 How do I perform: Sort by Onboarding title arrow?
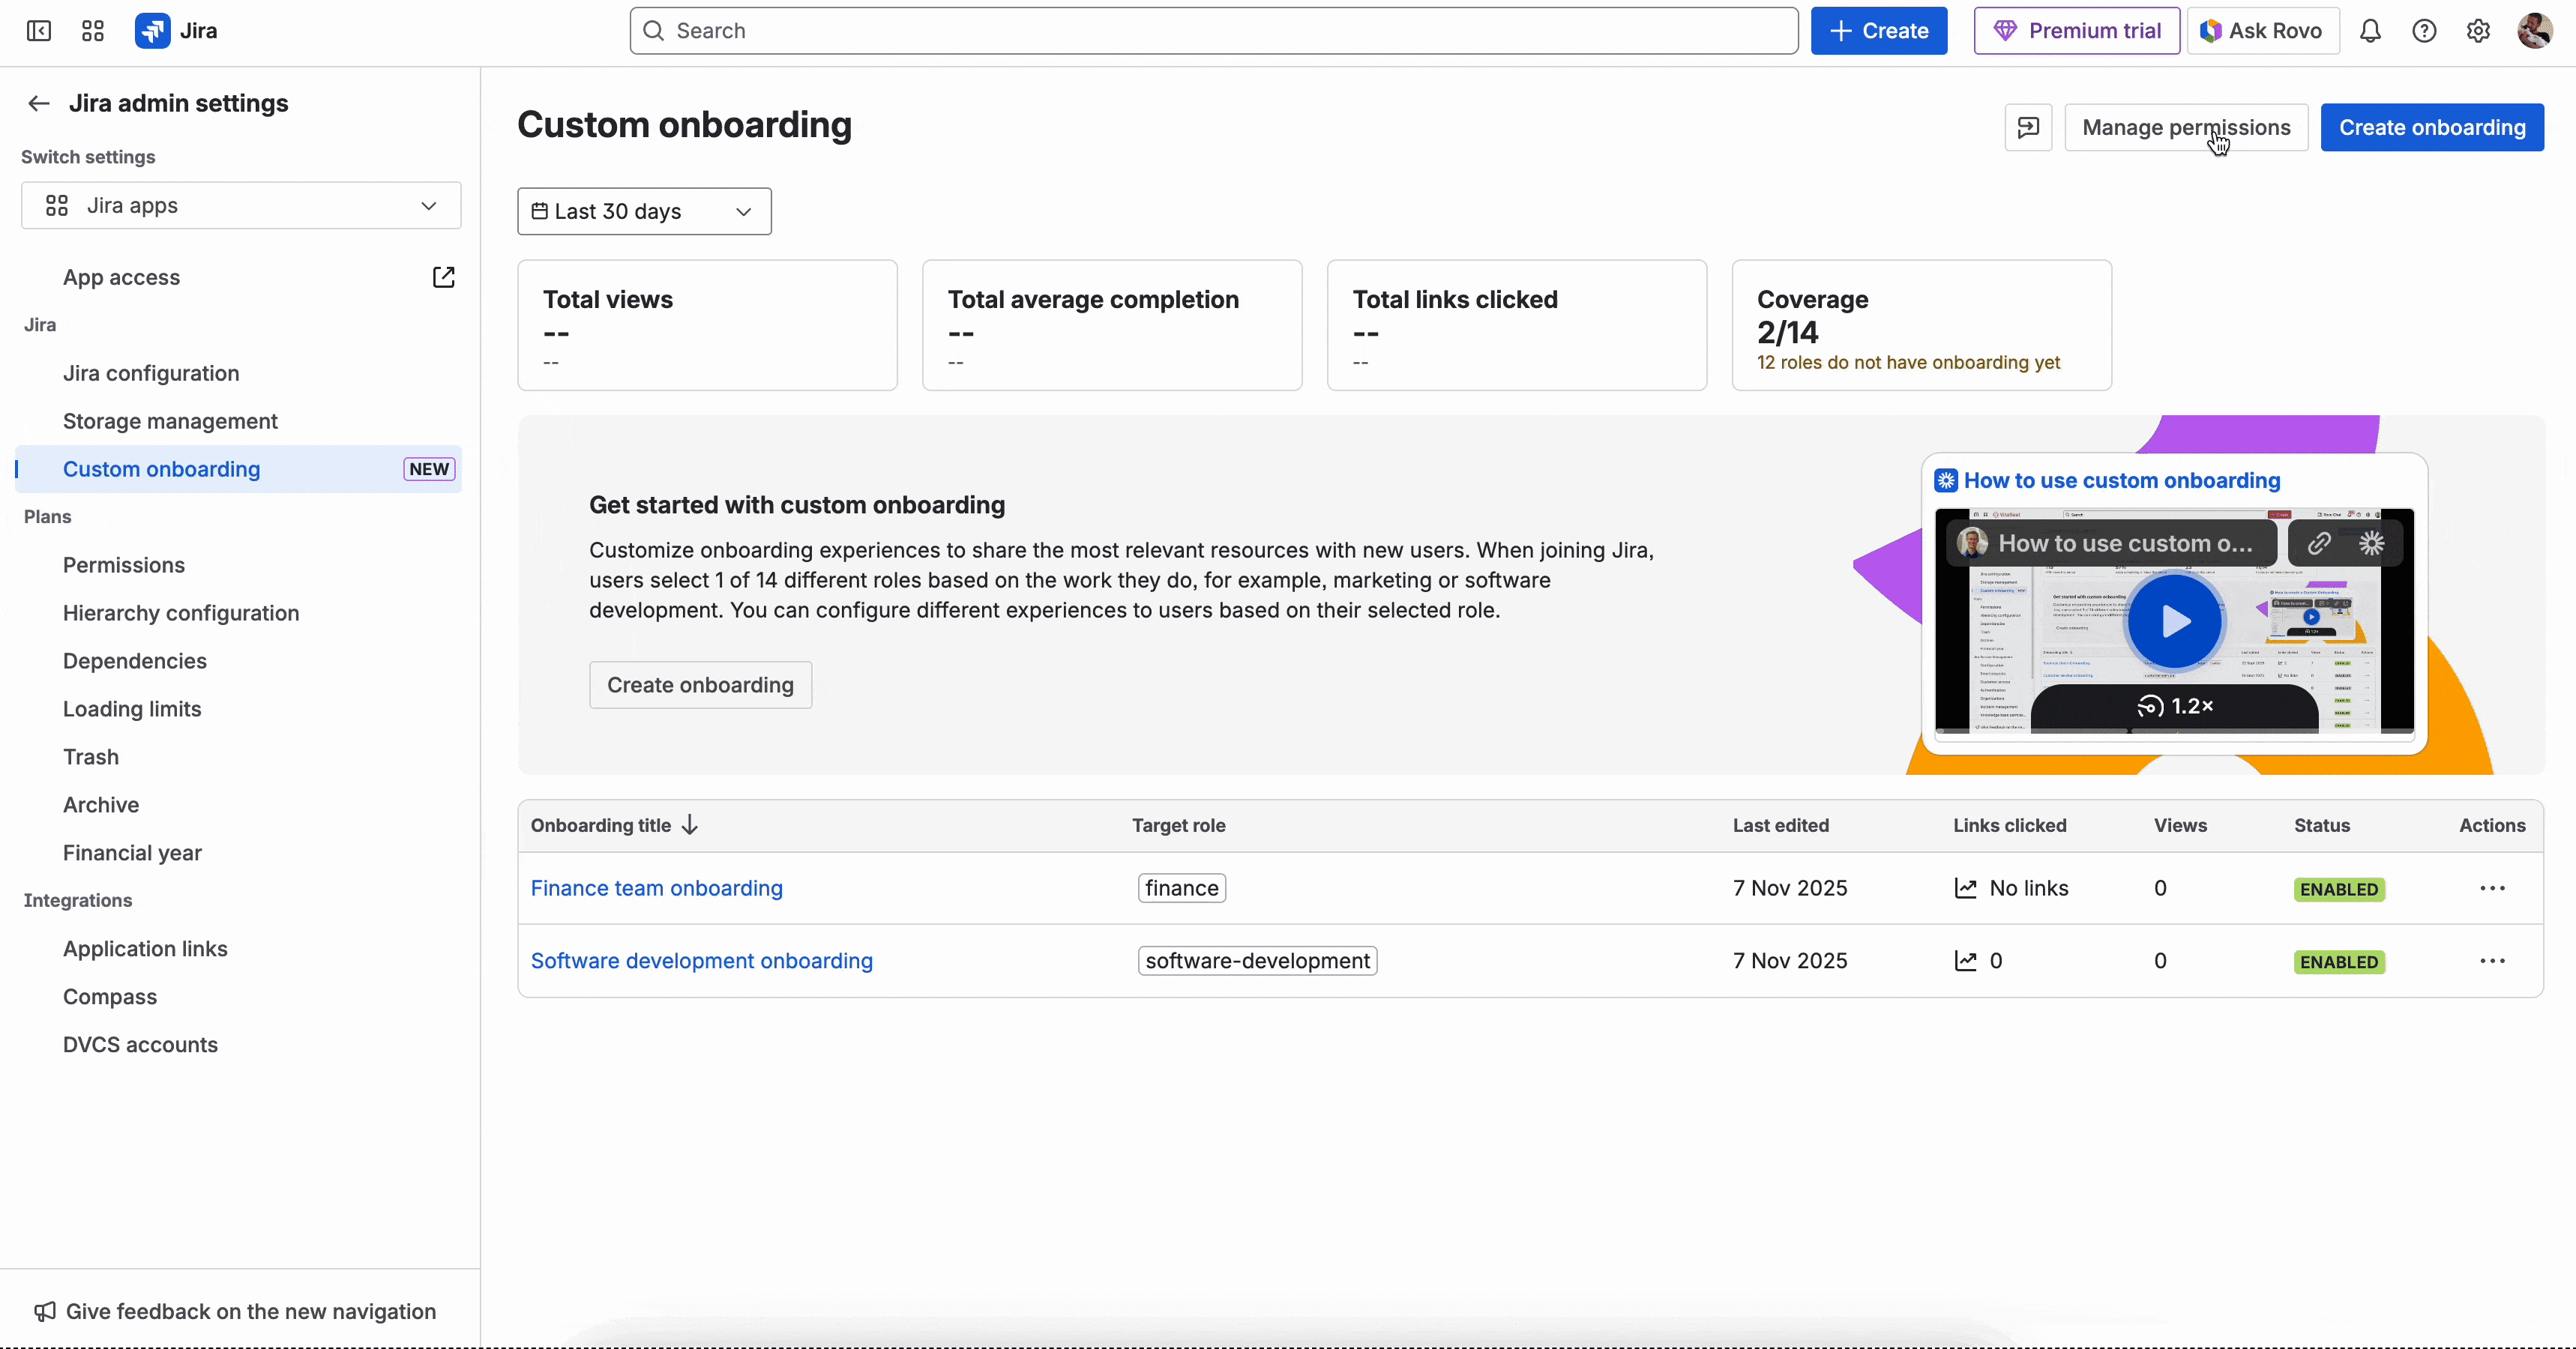(690, 825)
